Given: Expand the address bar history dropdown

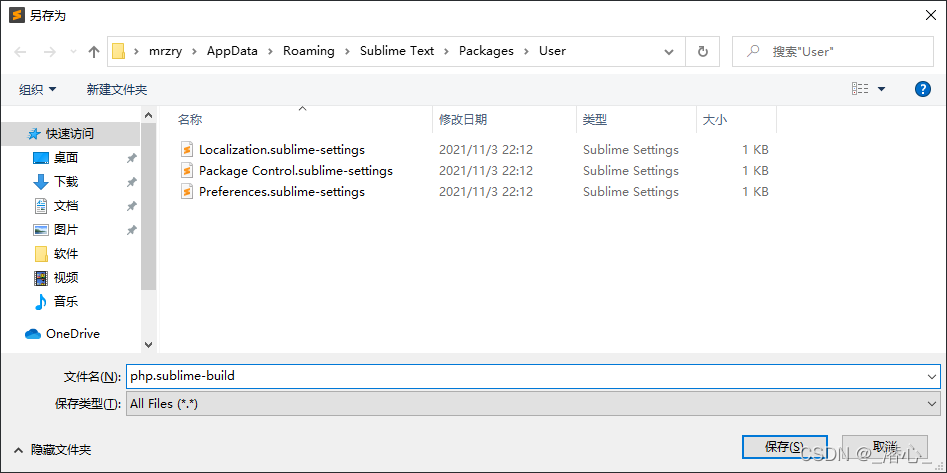Looking at the screenshot, I should 669,52.
